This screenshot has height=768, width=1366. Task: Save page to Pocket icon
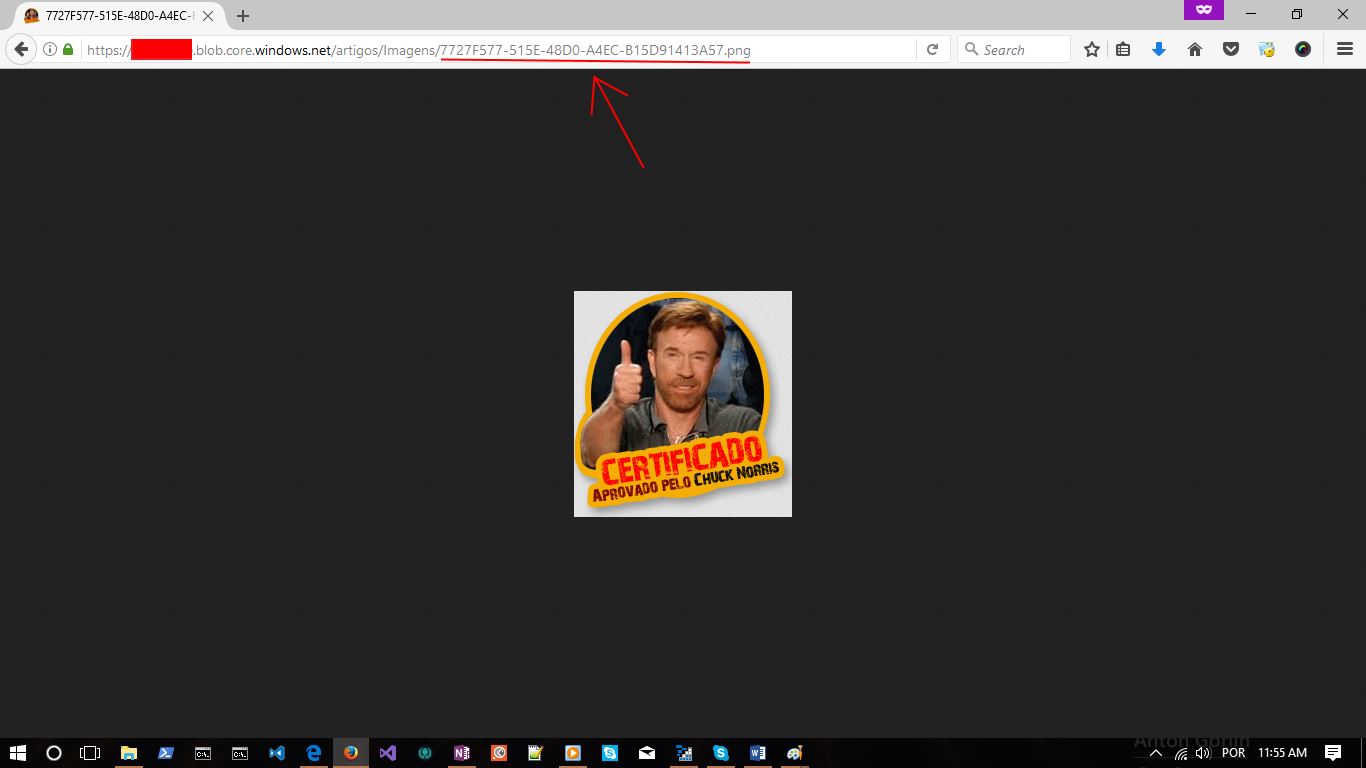[x=1231, y=49]
